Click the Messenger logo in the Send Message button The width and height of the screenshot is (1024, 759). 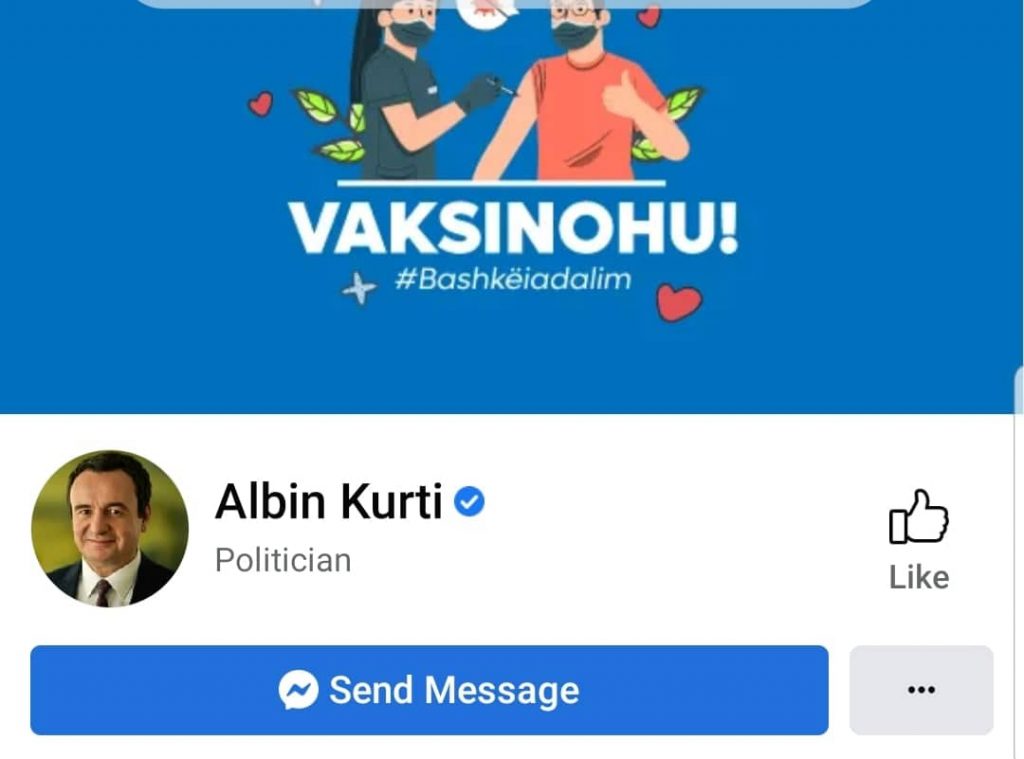point(298,690)
